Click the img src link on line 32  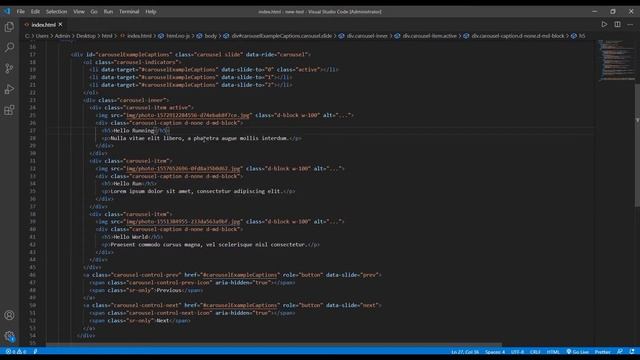click(183, 169)
